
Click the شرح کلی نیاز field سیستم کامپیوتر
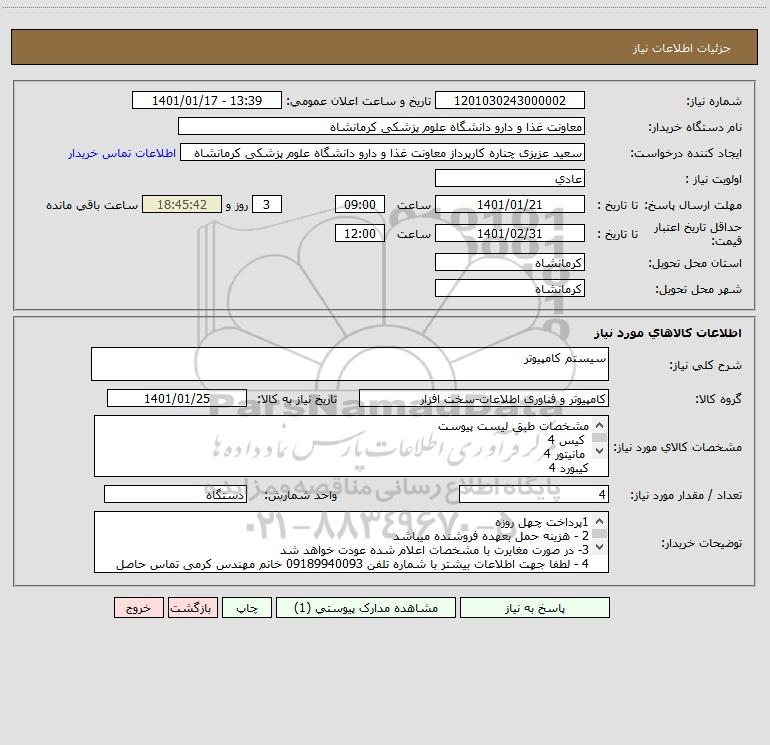(x=350, y=364)
